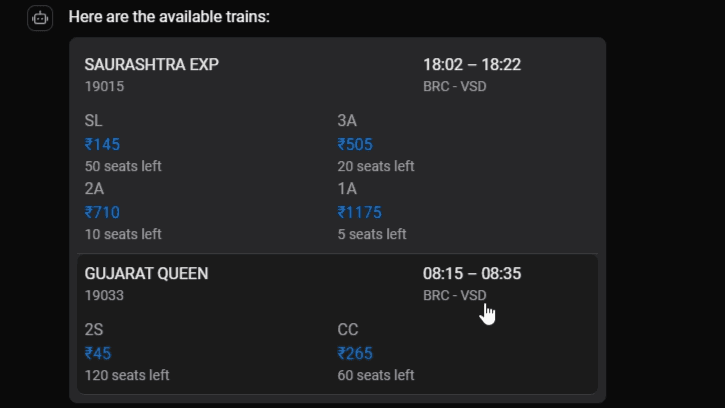Click the 18:02 – 18:22 departure time
Viewport: 725px width, 408px height.
[472, 65]
